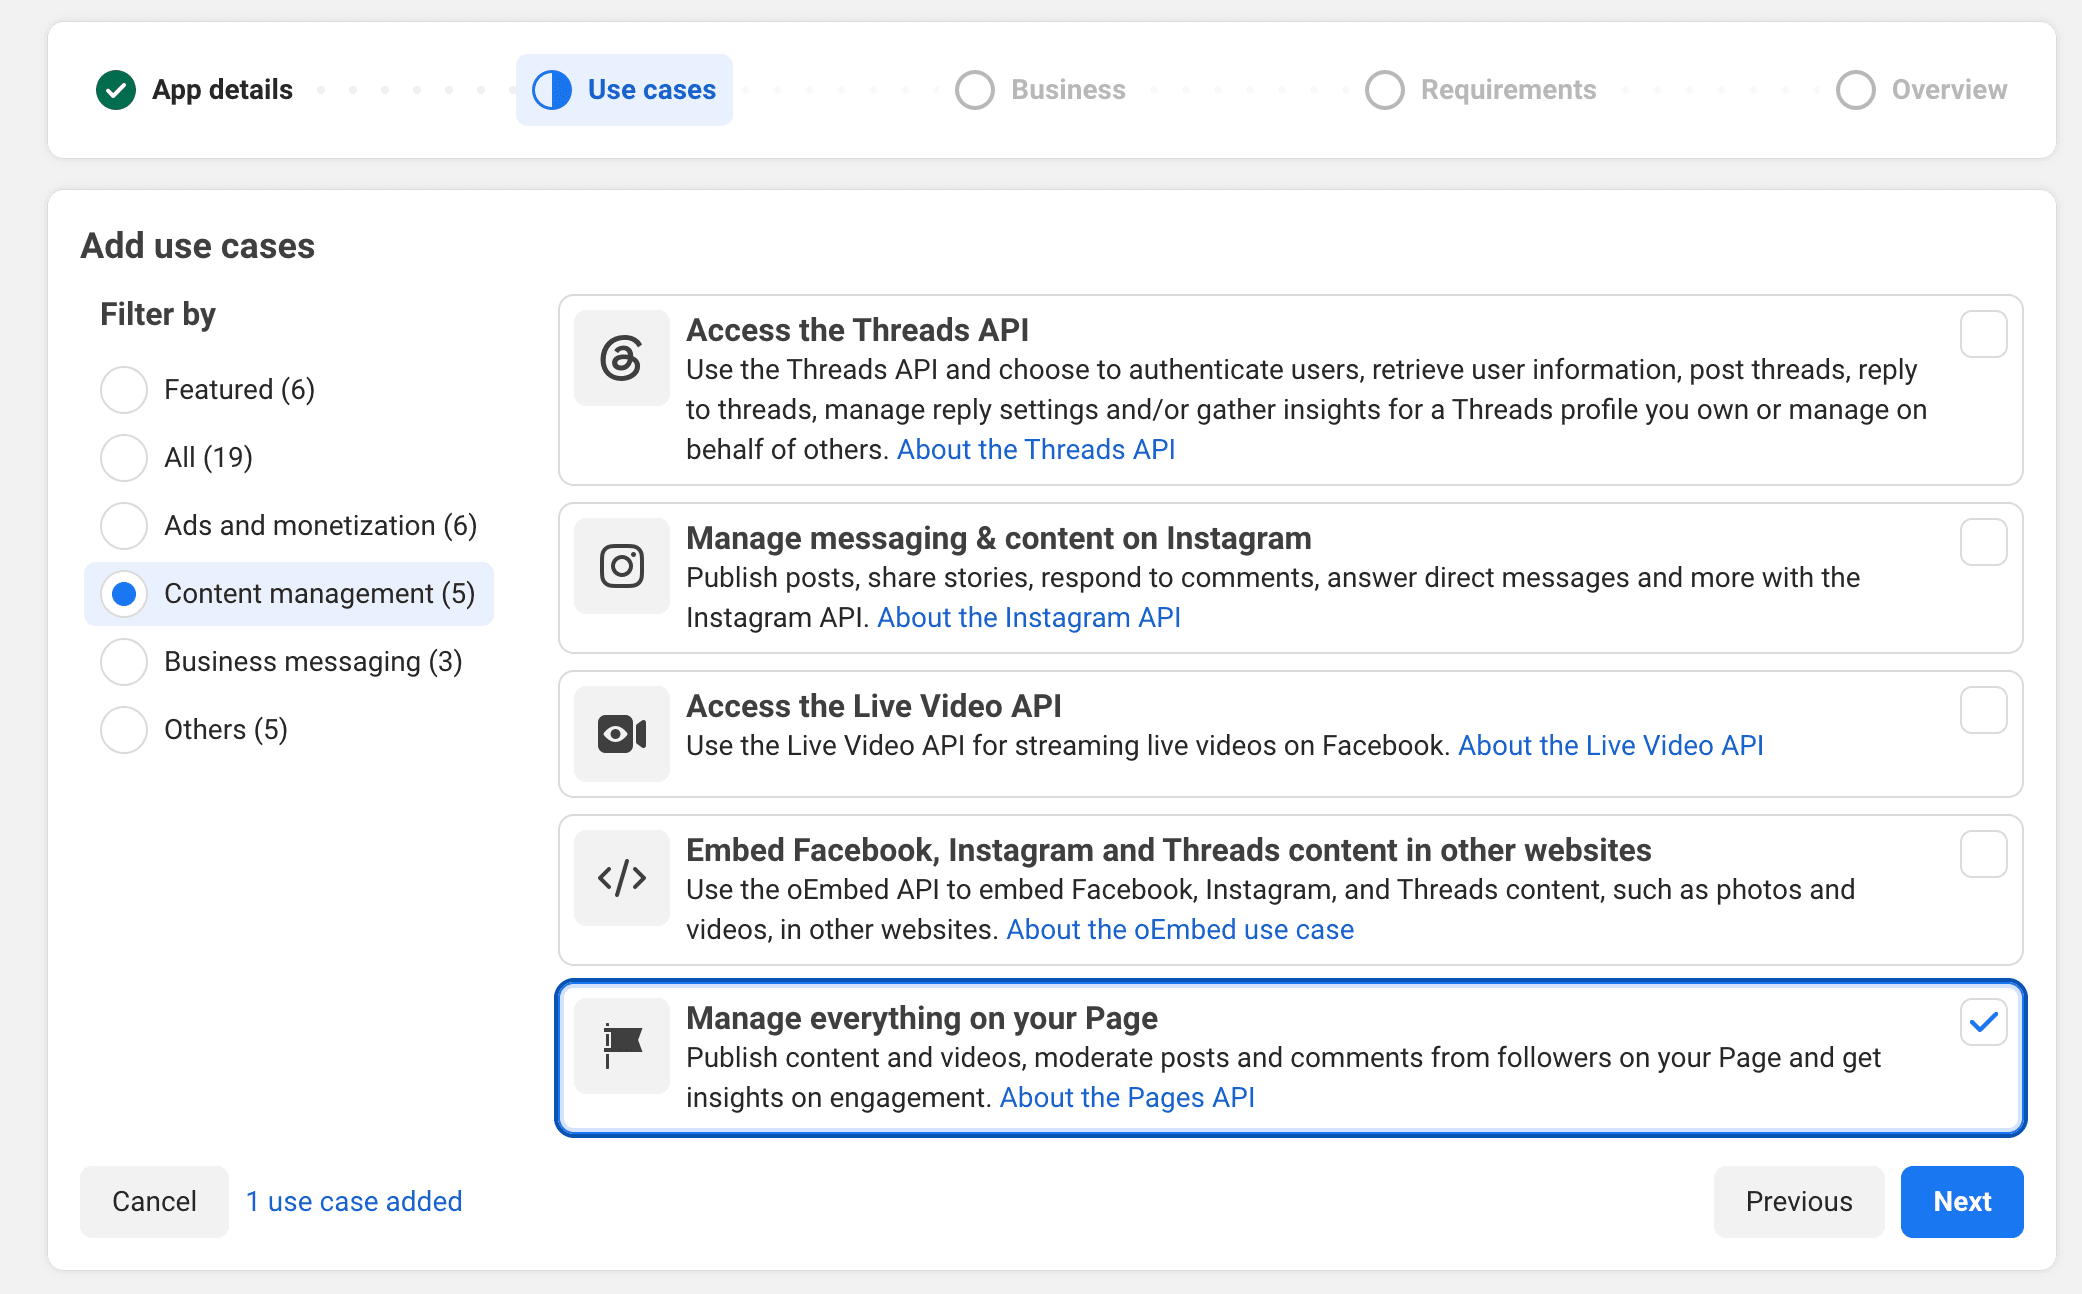Click Manage messaging & content on Instagram title
Screen dimensions: 2082x1294
pyautogui.click(x=998, y=538)
